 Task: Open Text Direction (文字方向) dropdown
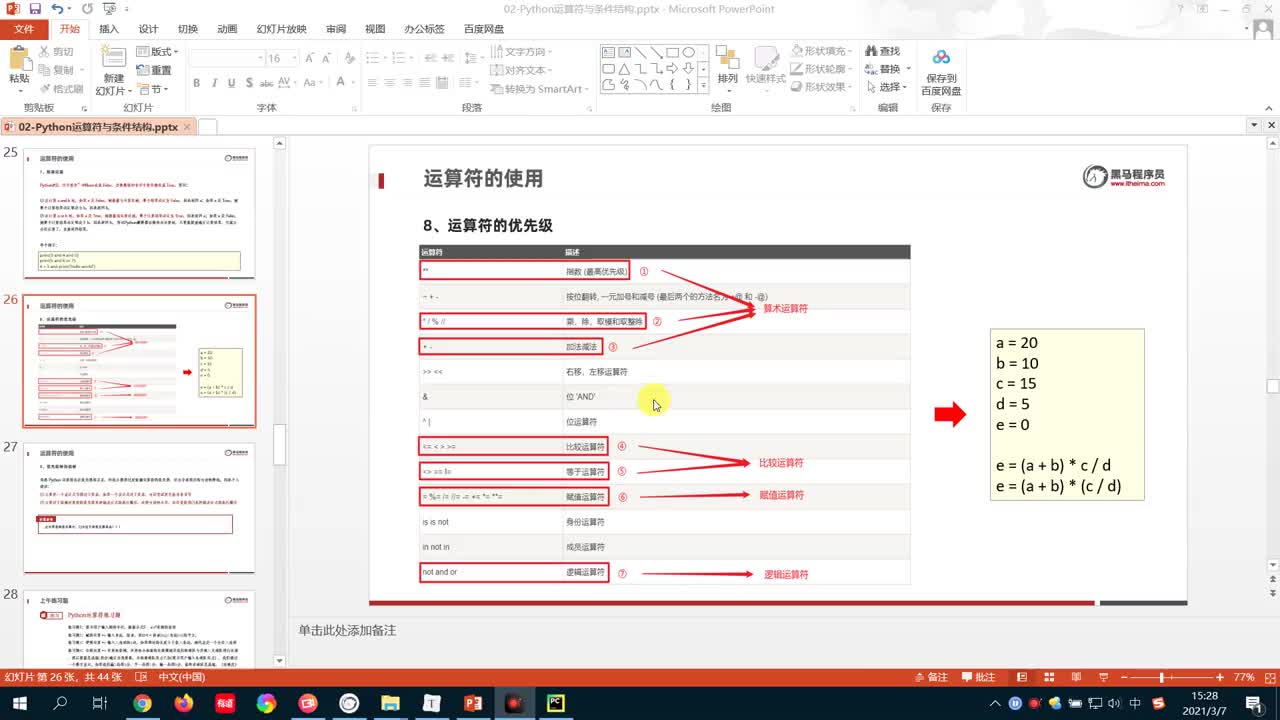522,52
